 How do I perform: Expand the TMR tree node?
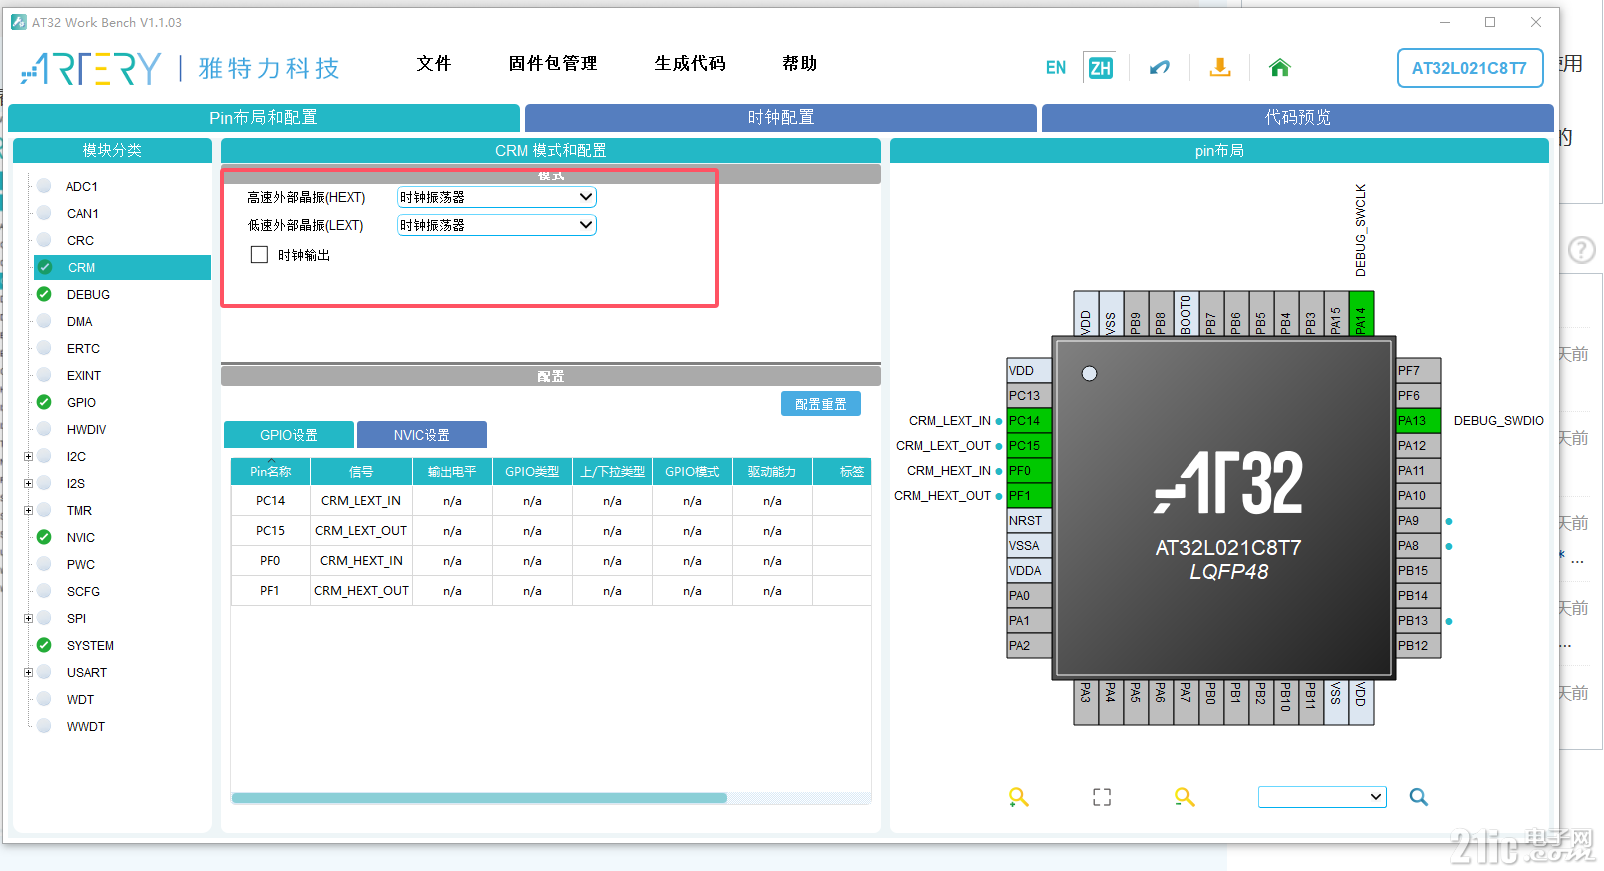(x=28, y=510)
